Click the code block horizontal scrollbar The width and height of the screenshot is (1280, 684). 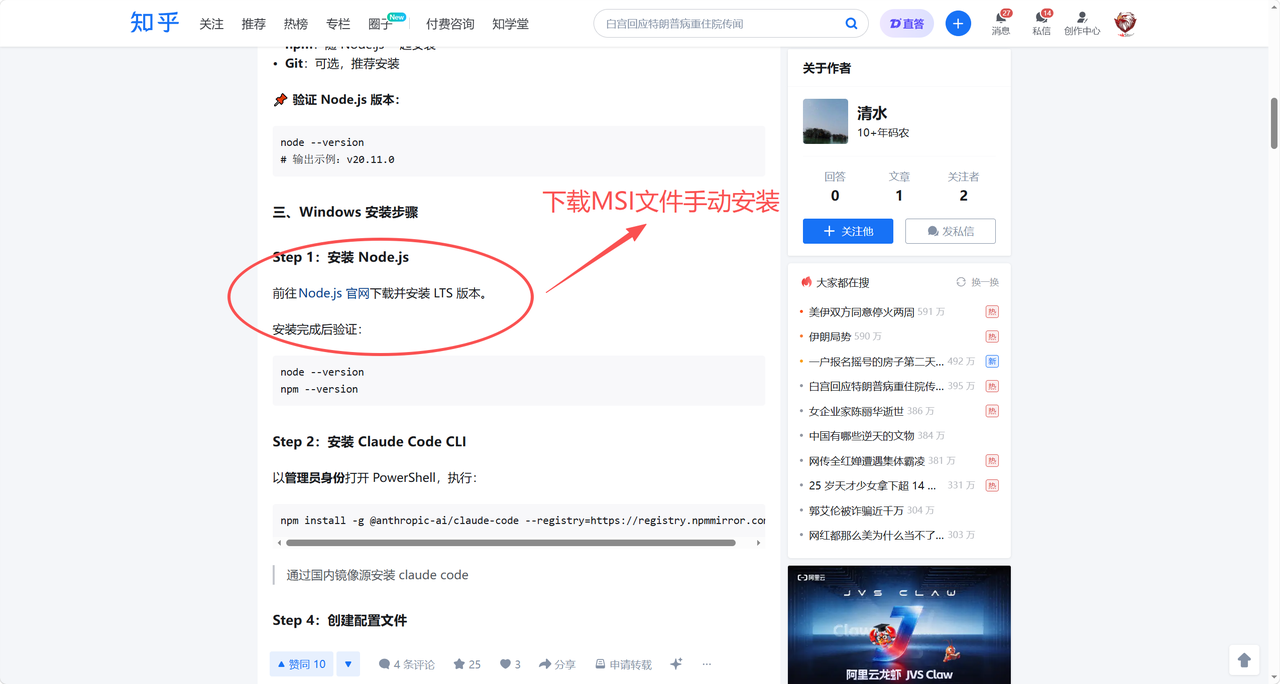[x=510, y=543]
